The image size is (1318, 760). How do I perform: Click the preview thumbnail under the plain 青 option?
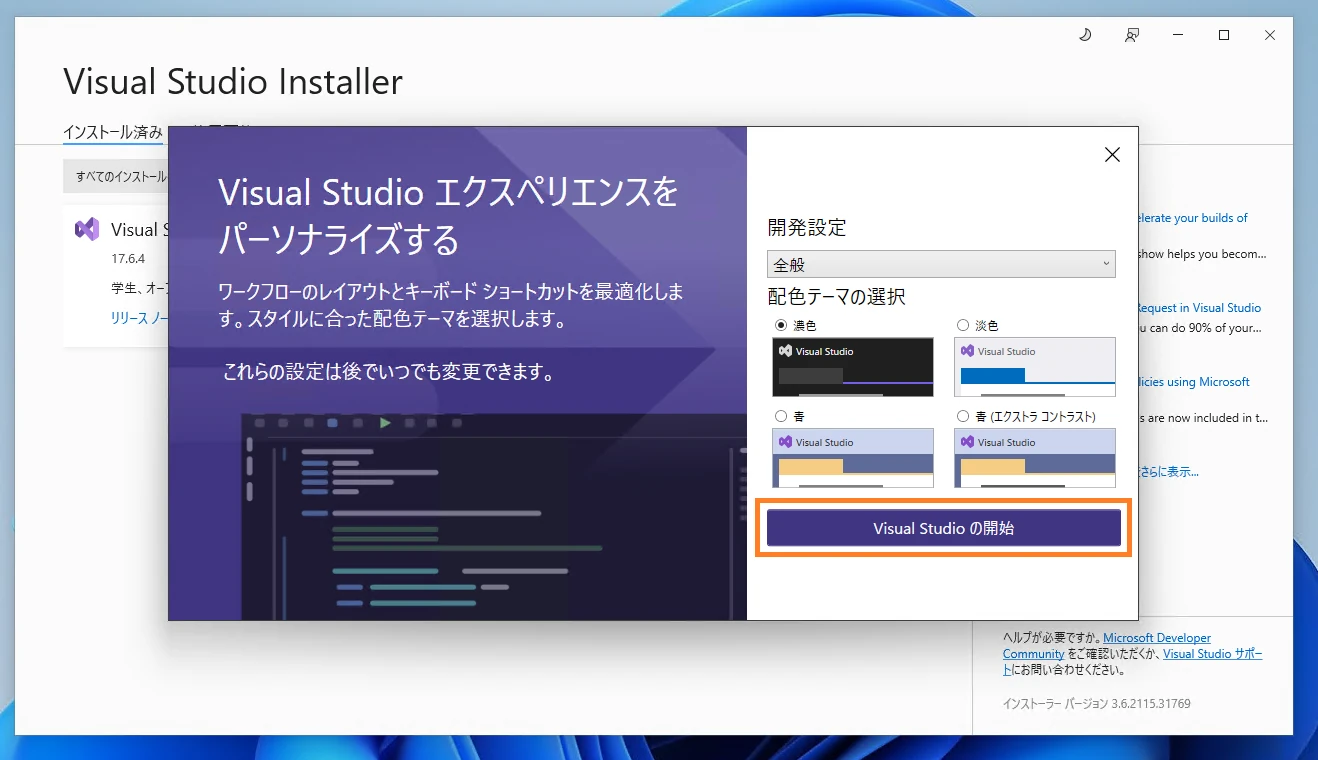coord(853,458)
